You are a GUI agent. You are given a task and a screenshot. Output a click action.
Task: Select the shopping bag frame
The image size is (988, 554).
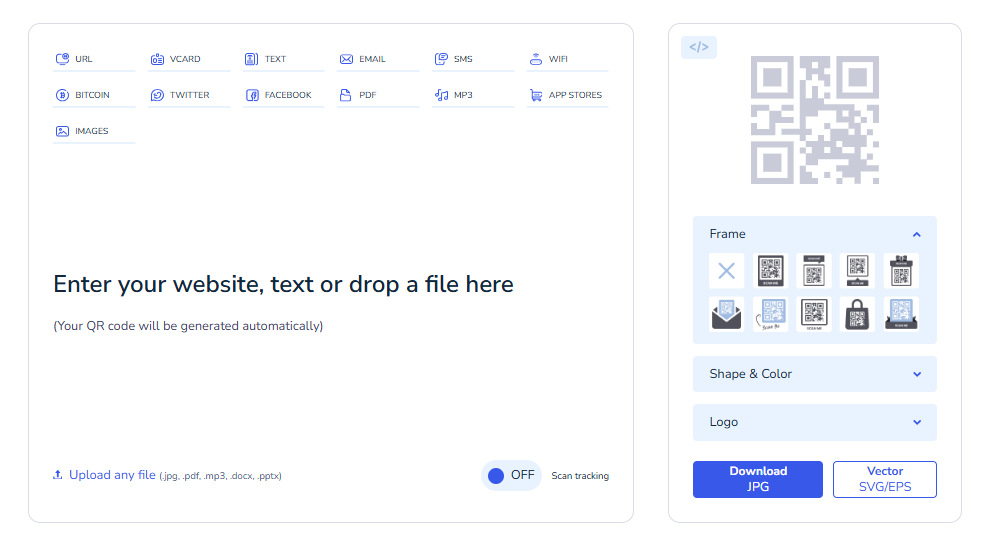click(x=857, y=314)
